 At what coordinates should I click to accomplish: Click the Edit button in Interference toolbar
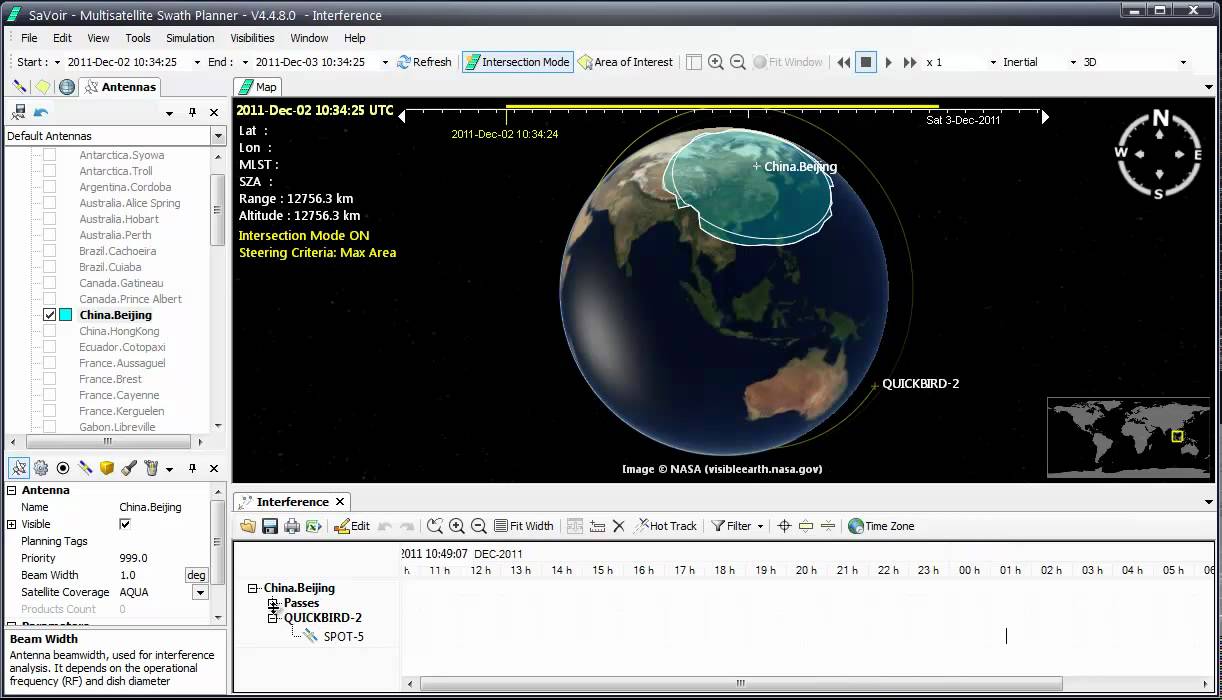tap(352, 526)
